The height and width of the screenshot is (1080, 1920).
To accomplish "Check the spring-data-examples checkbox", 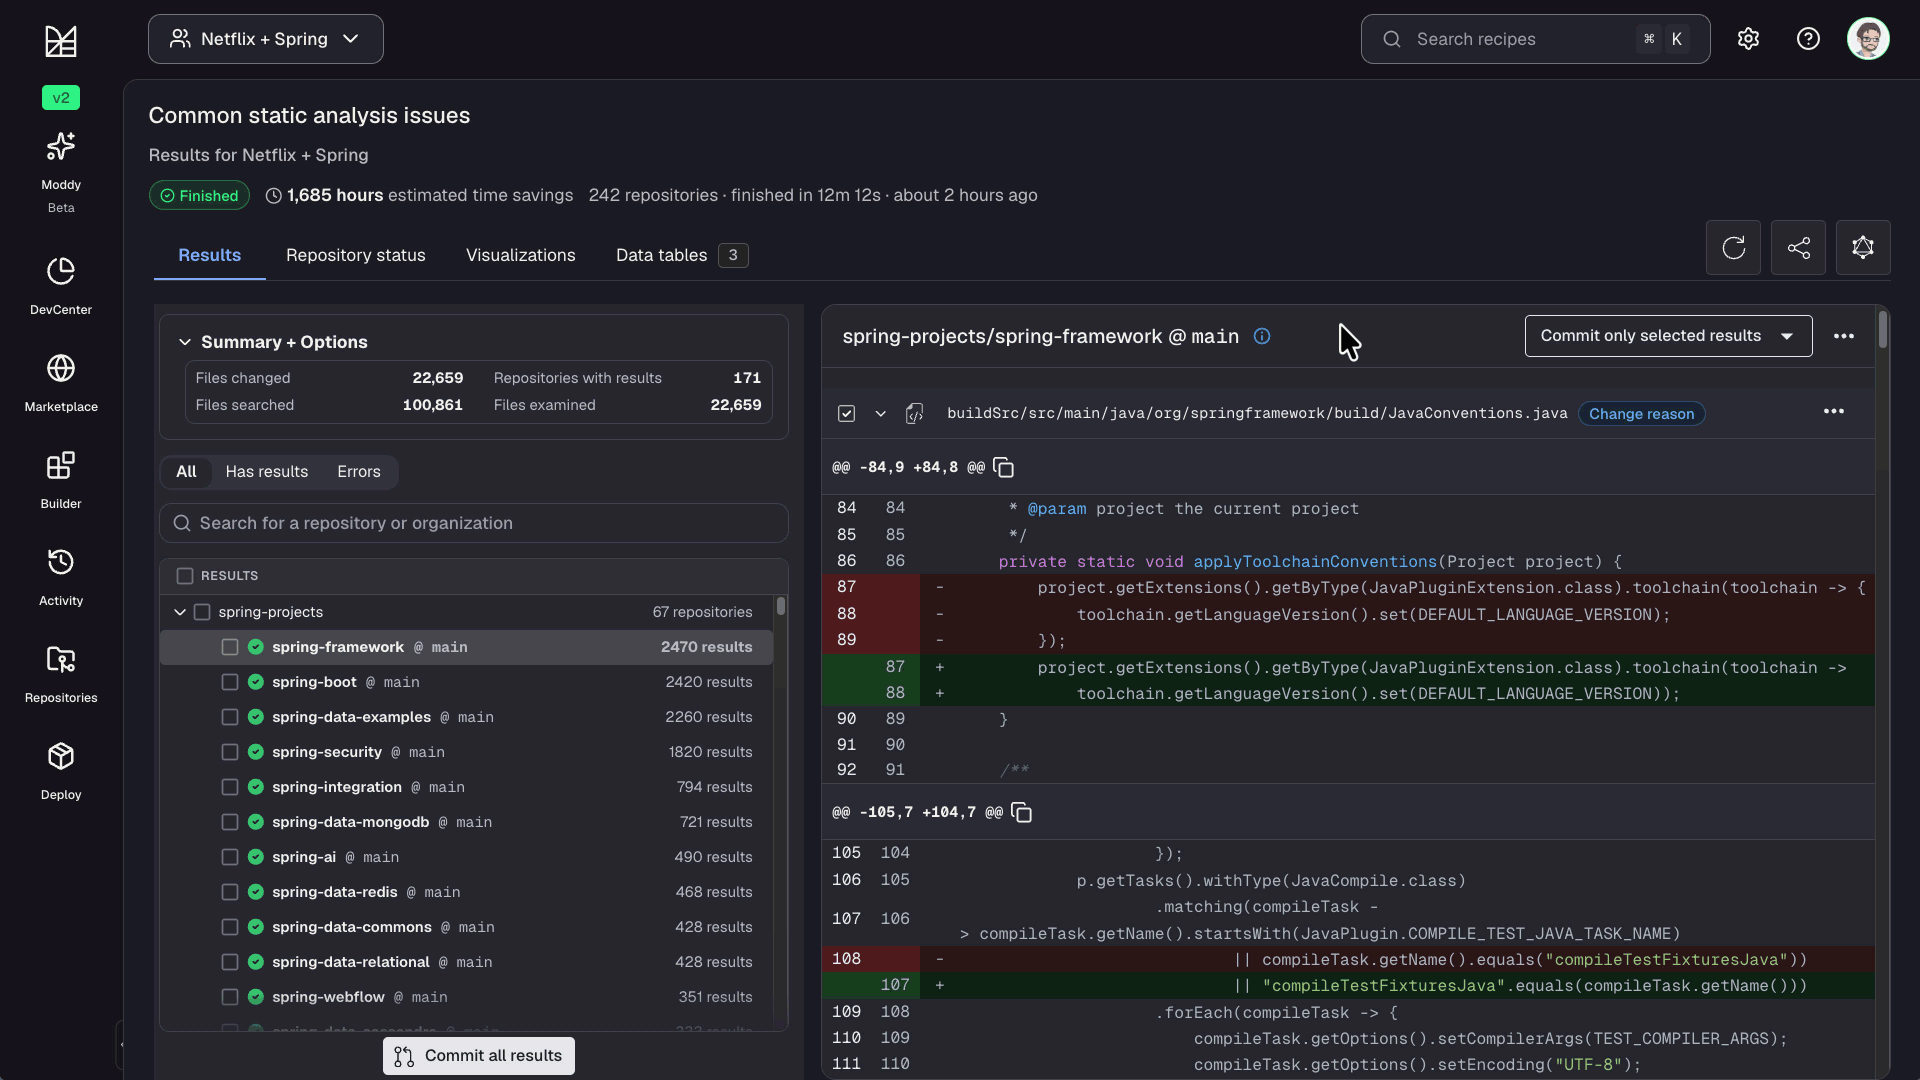I will coord(230,717).
